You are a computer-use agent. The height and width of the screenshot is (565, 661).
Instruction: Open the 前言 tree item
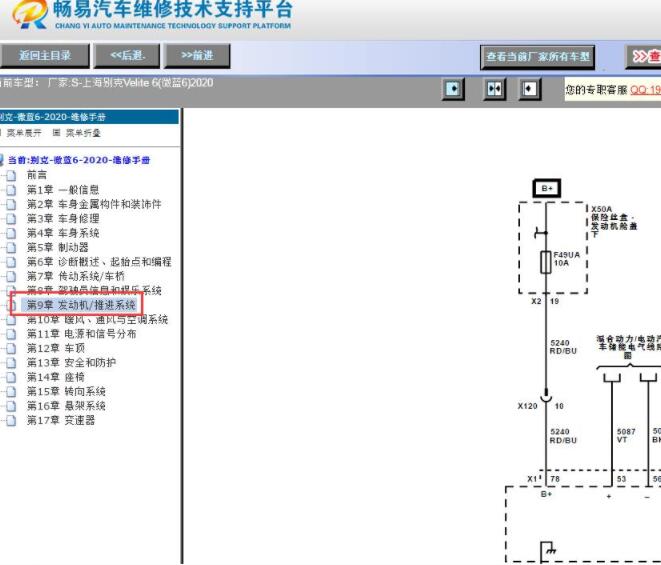37,175
